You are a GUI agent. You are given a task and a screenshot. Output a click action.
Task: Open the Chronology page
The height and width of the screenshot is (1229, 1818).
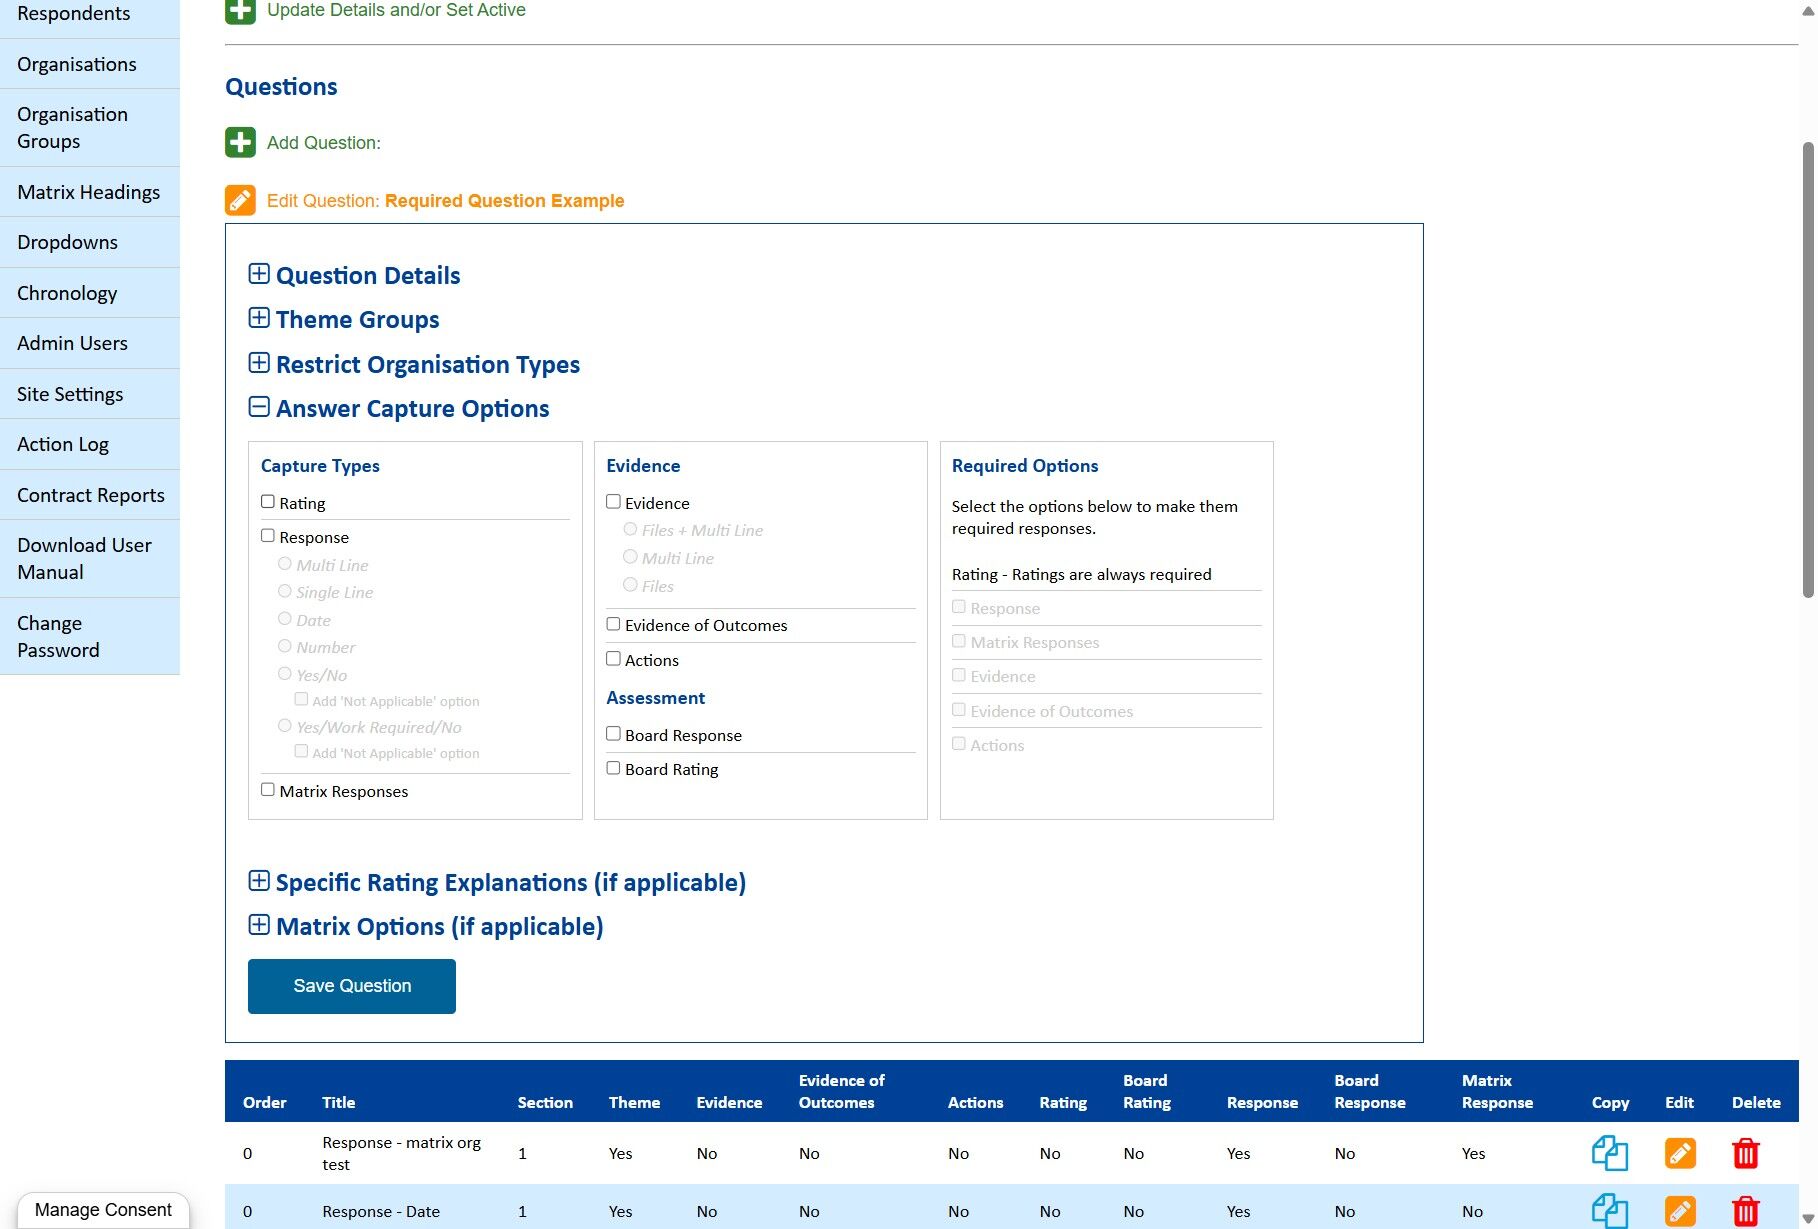90,293
